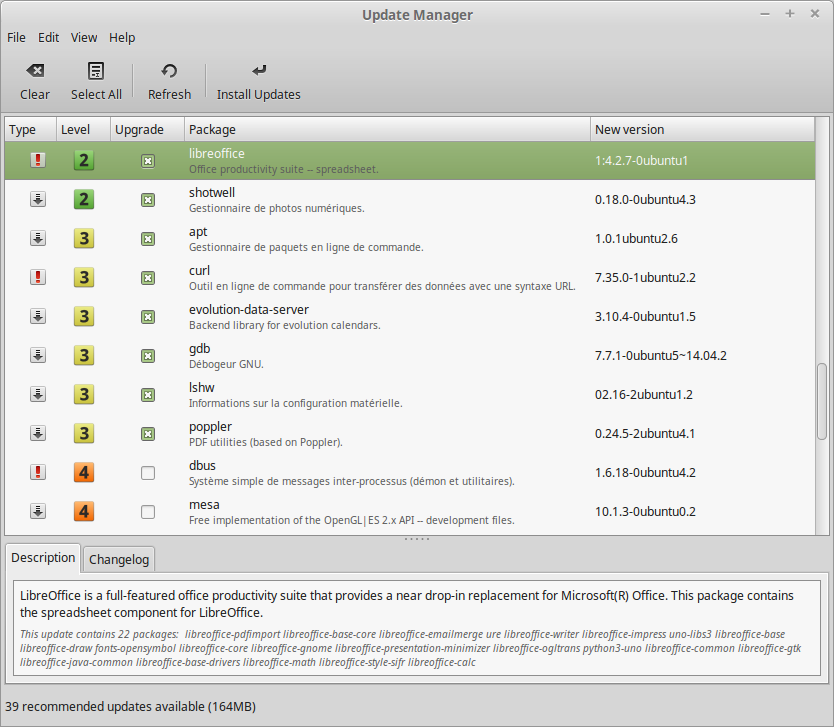Select the shotwell package name
This screenshot has width=834, height=727.
click(212, 193)
